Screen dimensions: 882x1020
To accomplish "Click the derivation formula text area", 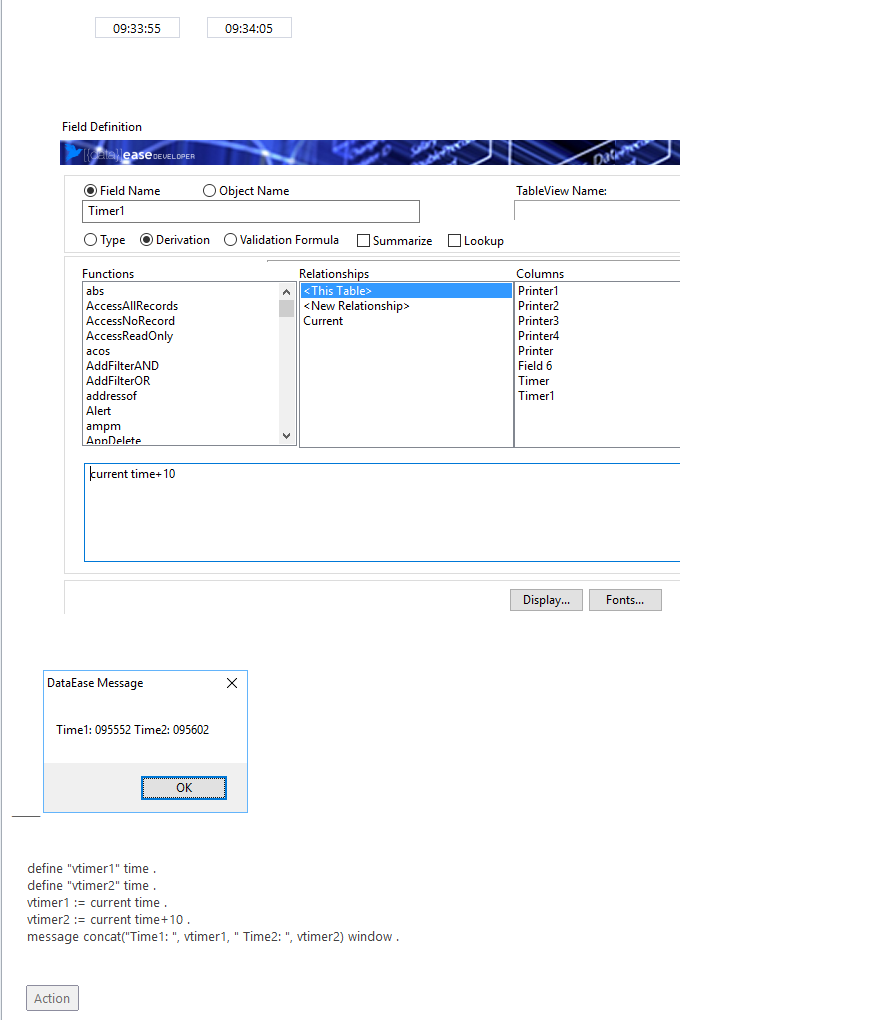I will tap(382, 513).
